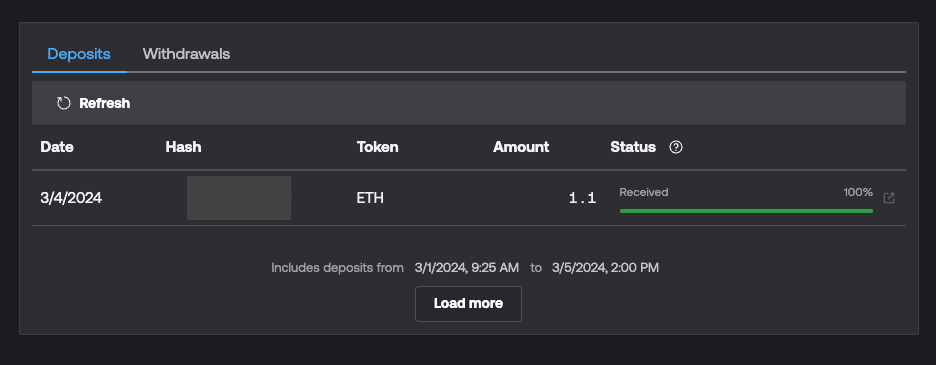Open the Status help question-mark icon

click(676, 147)
